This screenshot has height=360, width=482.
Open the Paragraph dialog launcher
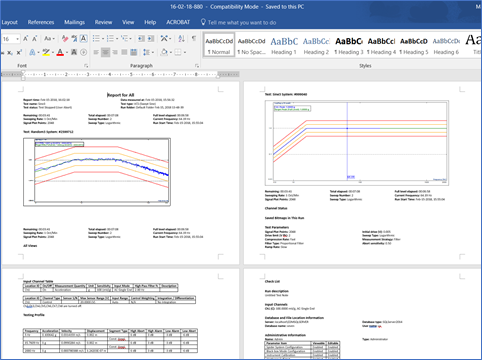coord(197,66)
